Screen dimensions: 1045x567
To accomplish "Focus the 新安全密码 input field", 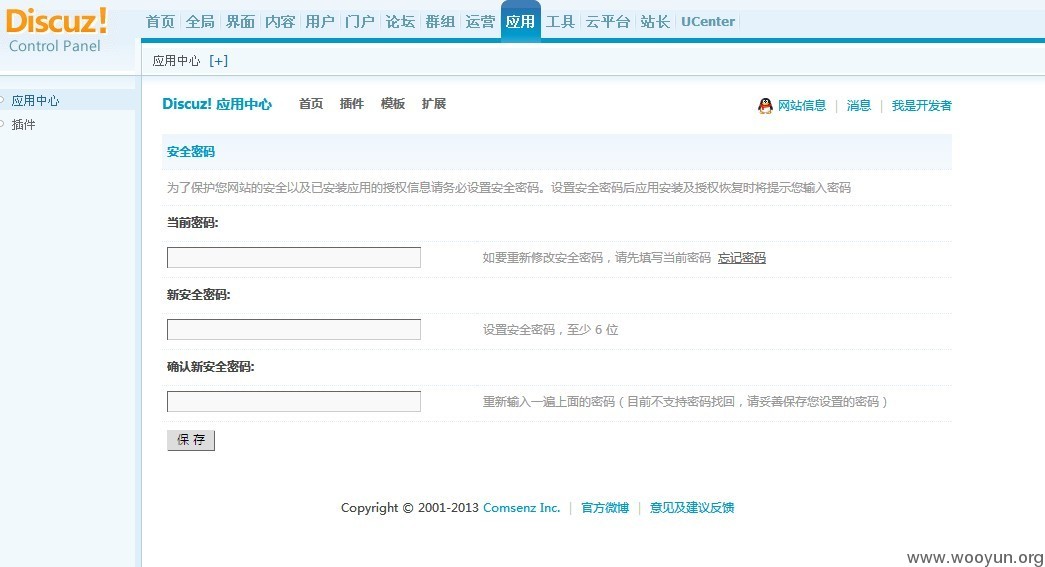I will tap(294, 329).
